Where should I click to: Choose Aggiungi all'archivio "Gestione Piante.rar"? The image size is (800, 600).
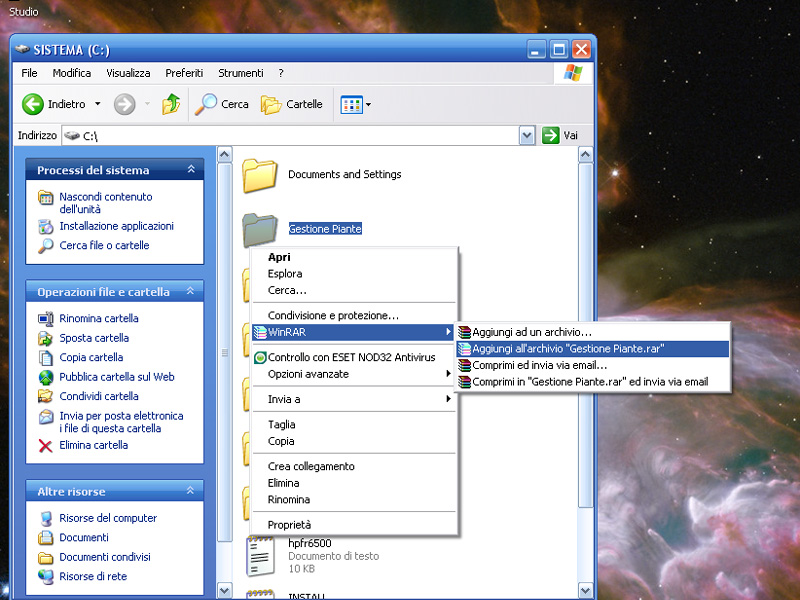click(x=592, y=349)
